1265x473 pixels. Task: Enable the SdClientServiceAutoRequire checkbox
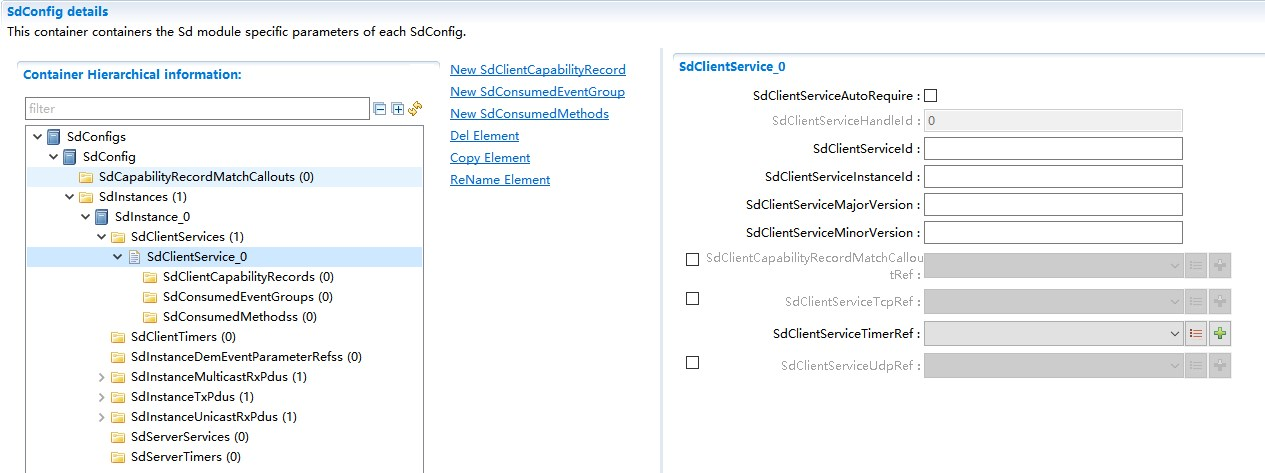pyautogui.click(x=931, y=96)
